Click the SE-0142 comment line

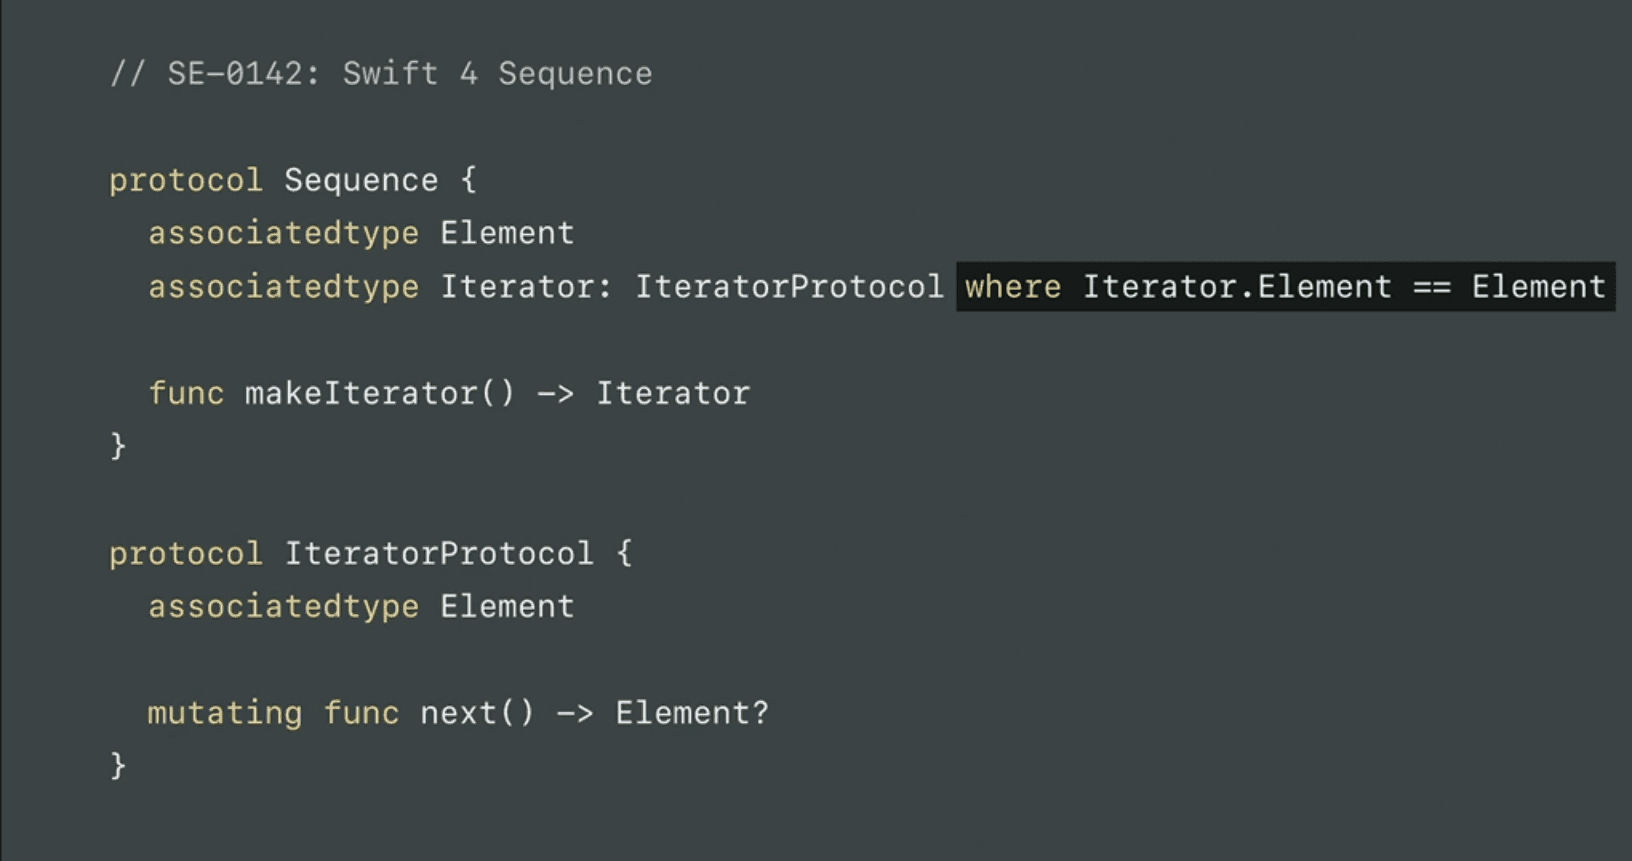380,74
